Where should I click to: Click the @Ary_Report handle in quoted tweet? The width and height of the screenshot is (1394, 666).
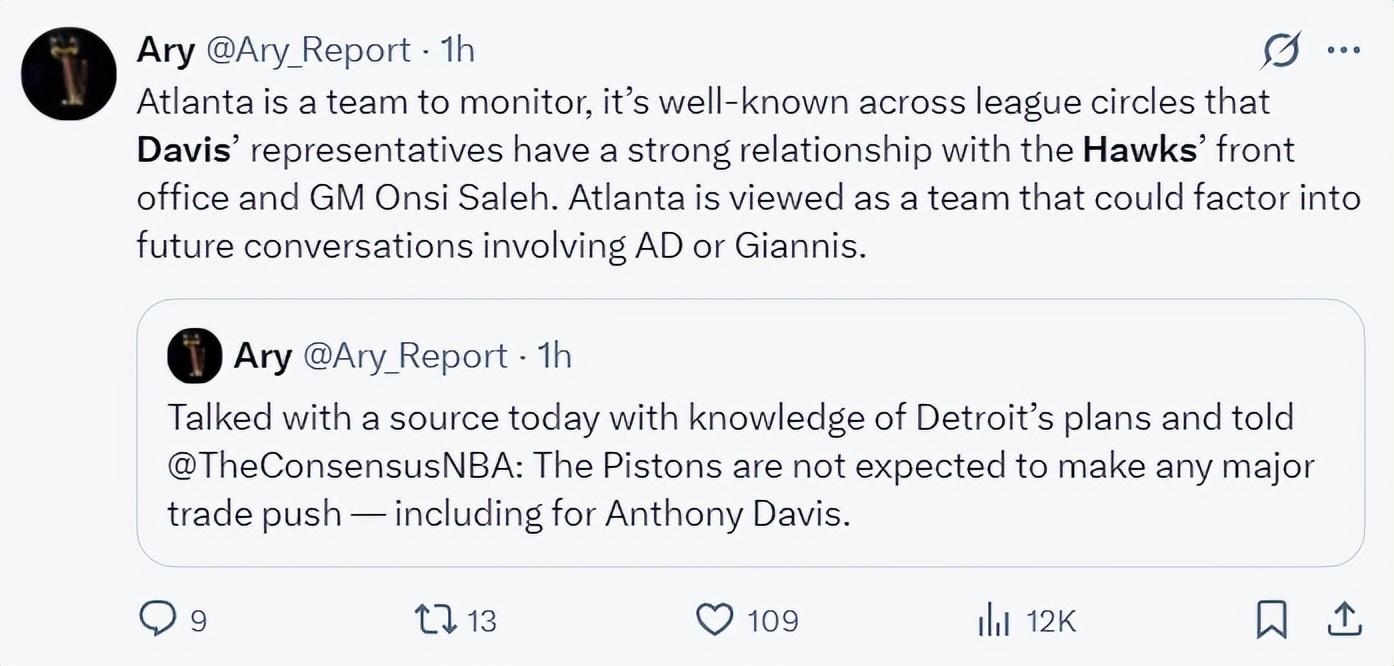pos(405,356)
